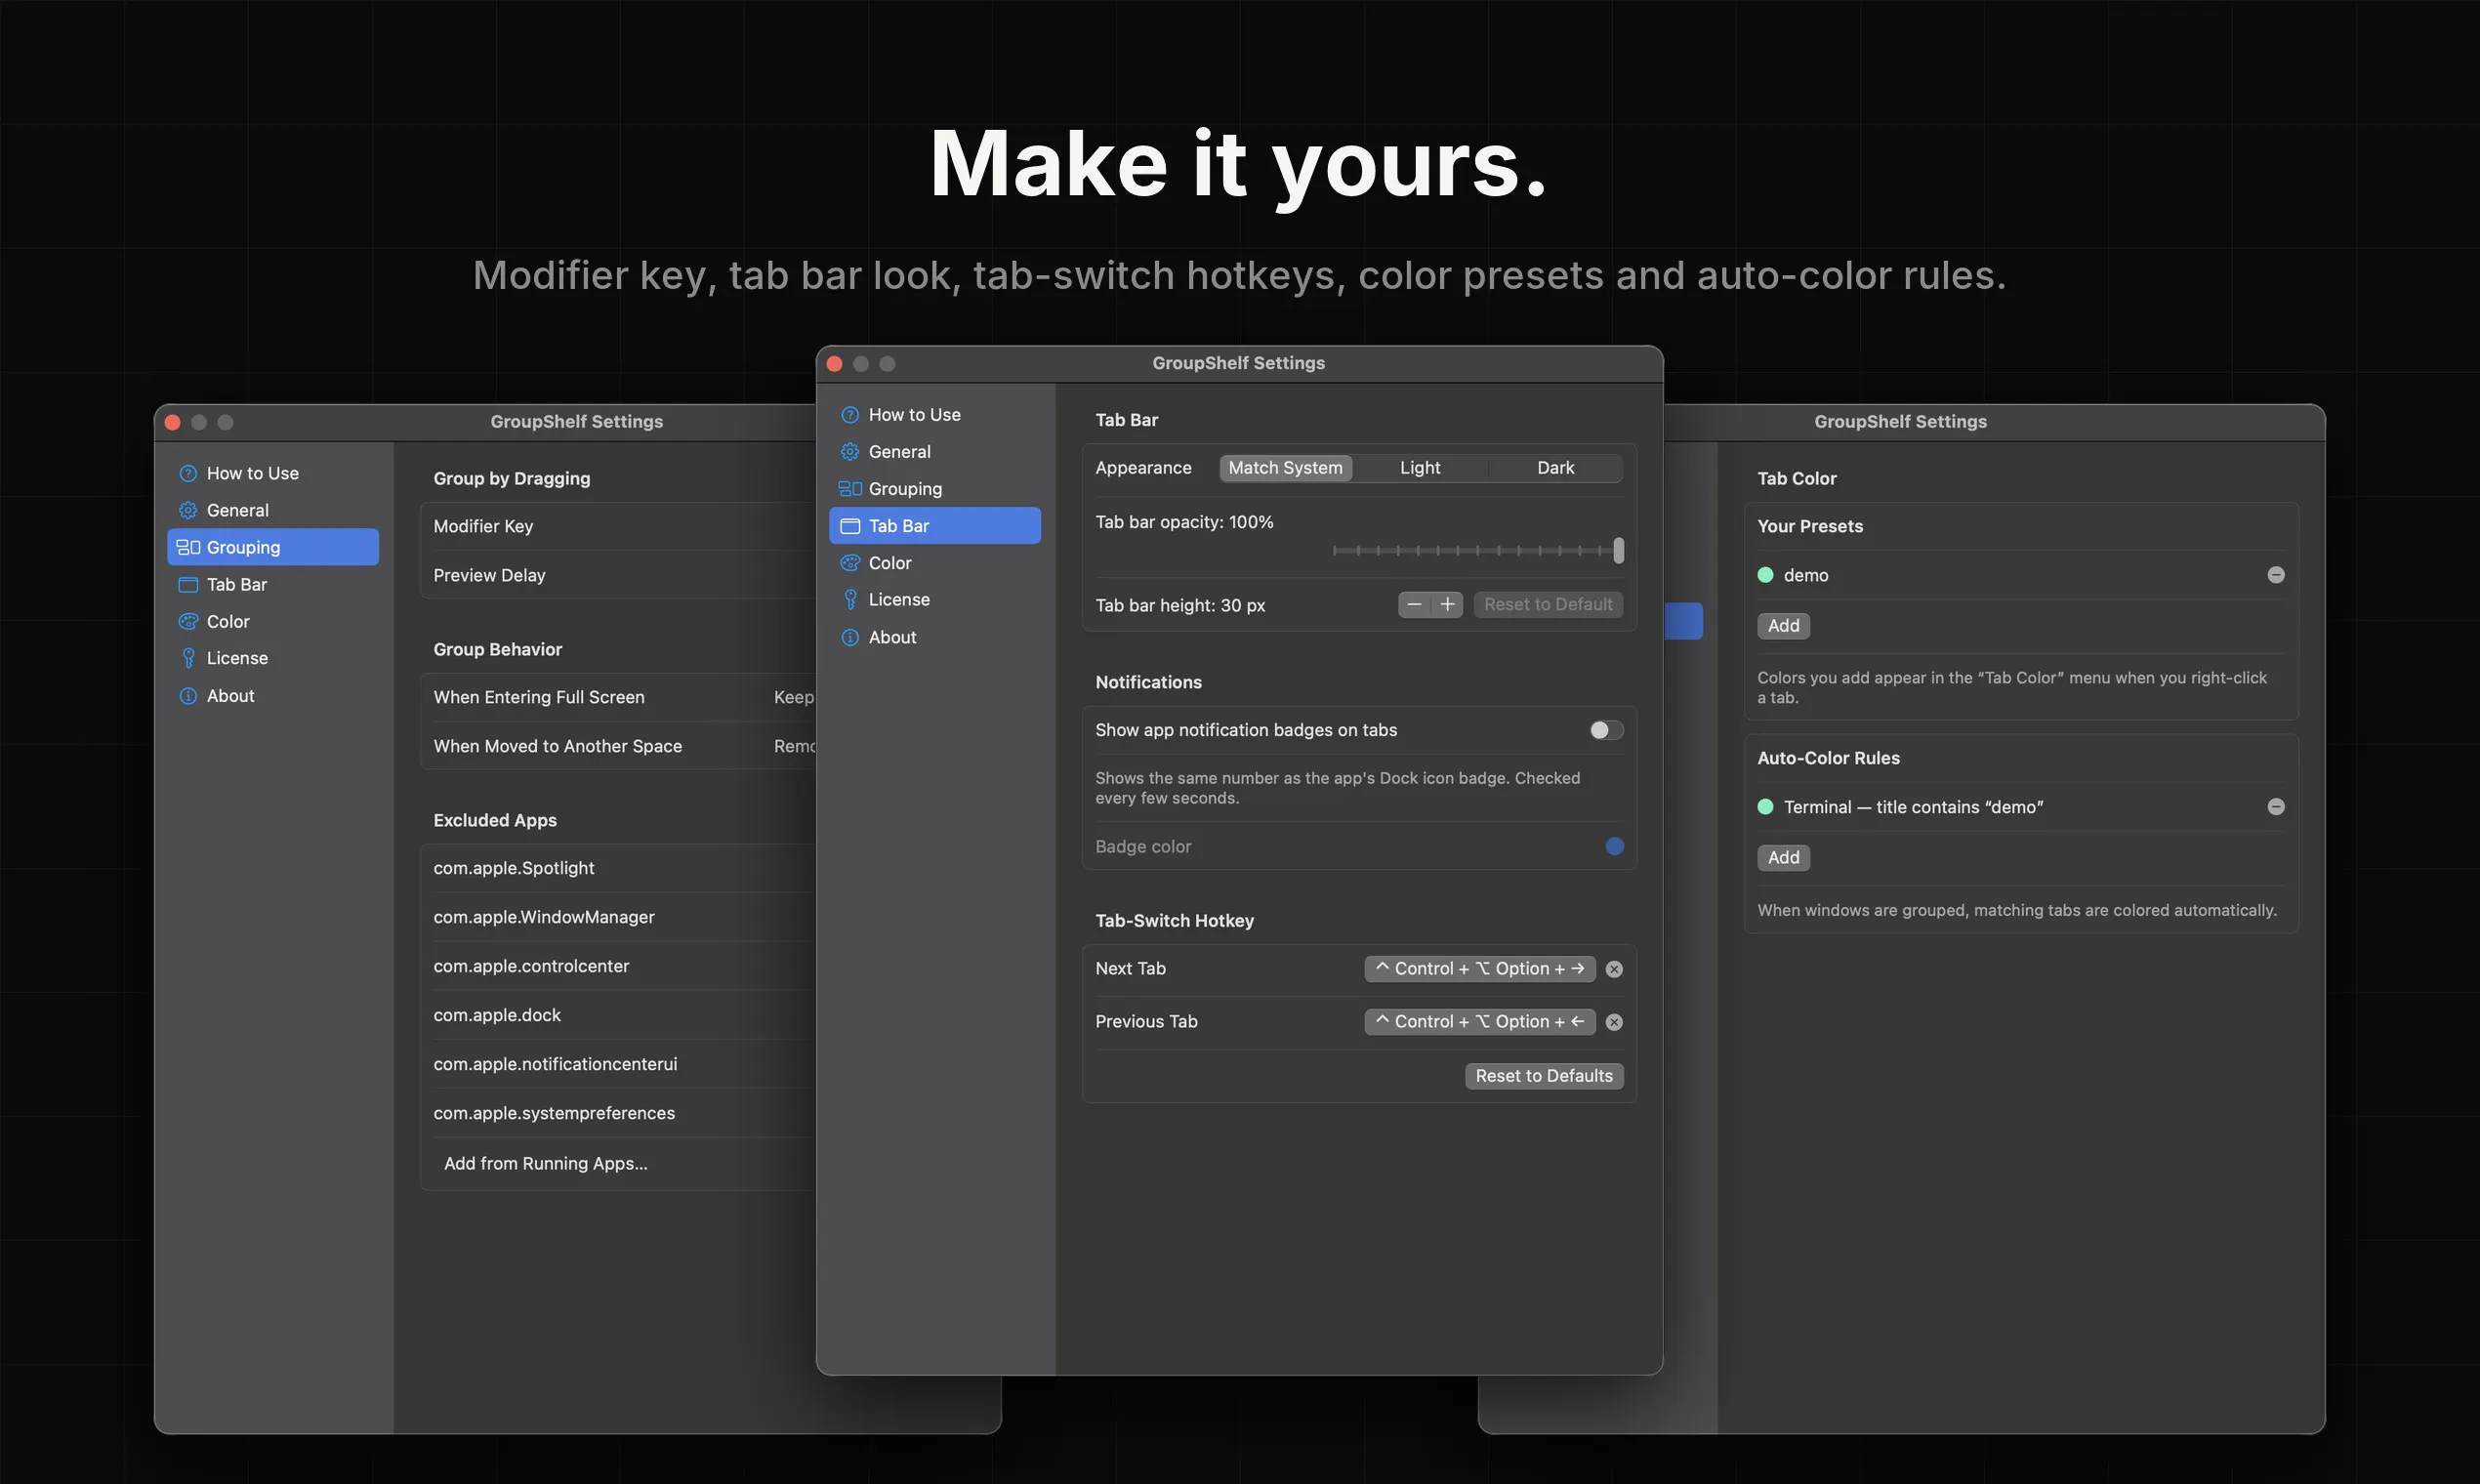The width and height of the screenshot is (2480, 1484).
Task: Set tab bar appearance to Match System
Action: (x=1285, y=468)
